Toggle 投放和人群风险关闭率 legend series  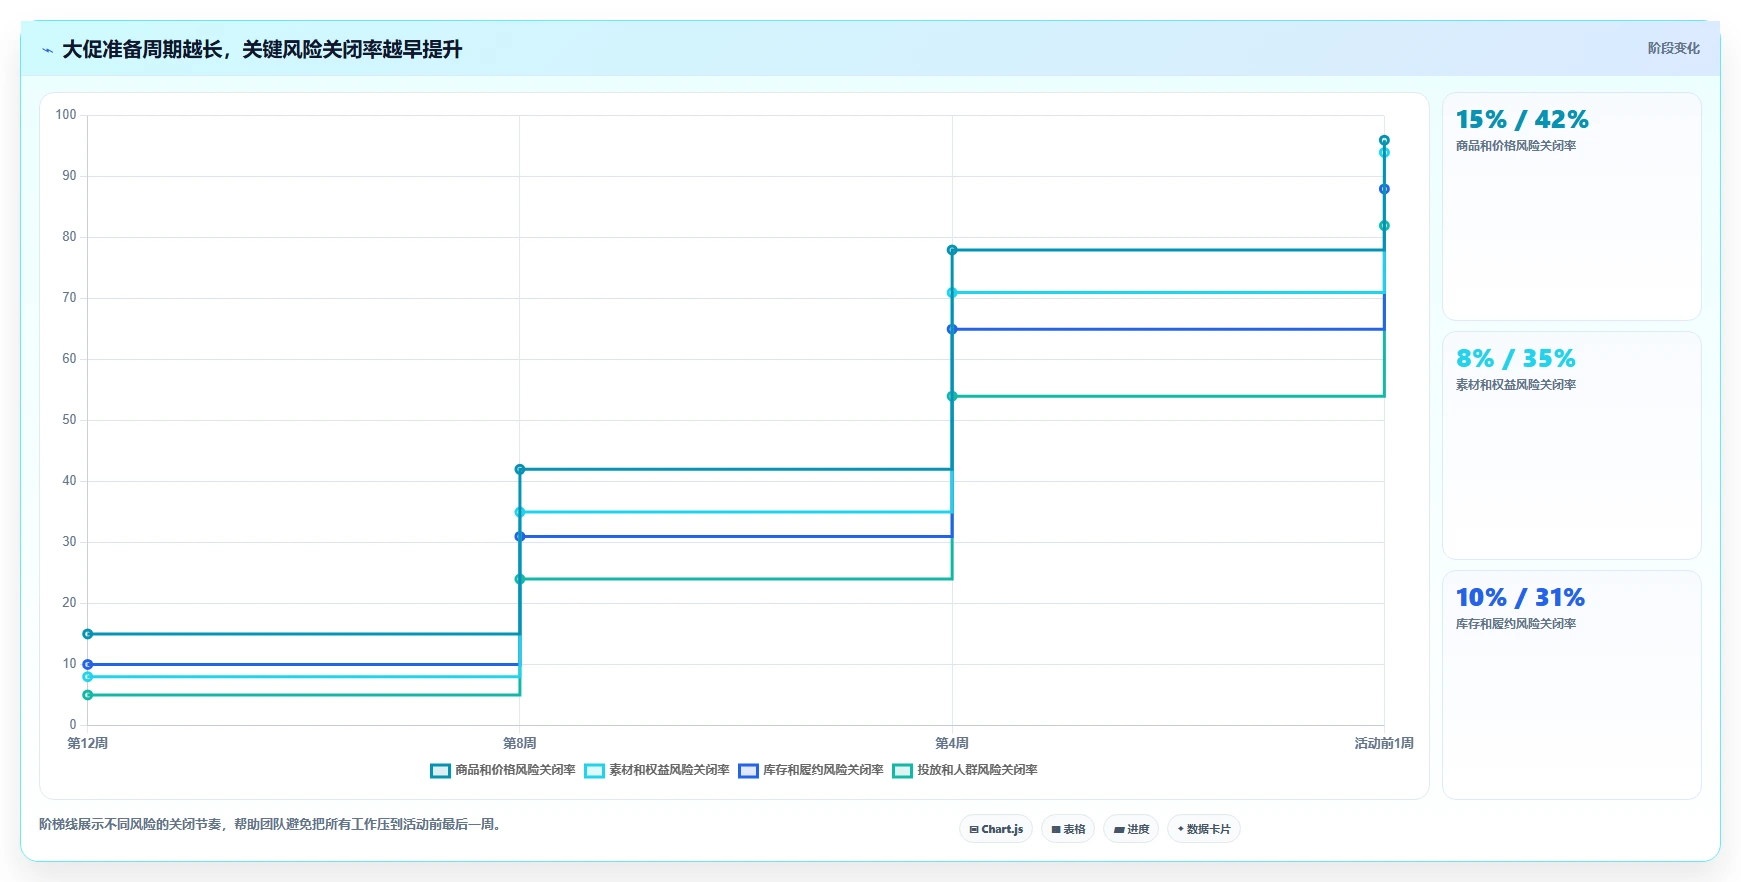965,770
